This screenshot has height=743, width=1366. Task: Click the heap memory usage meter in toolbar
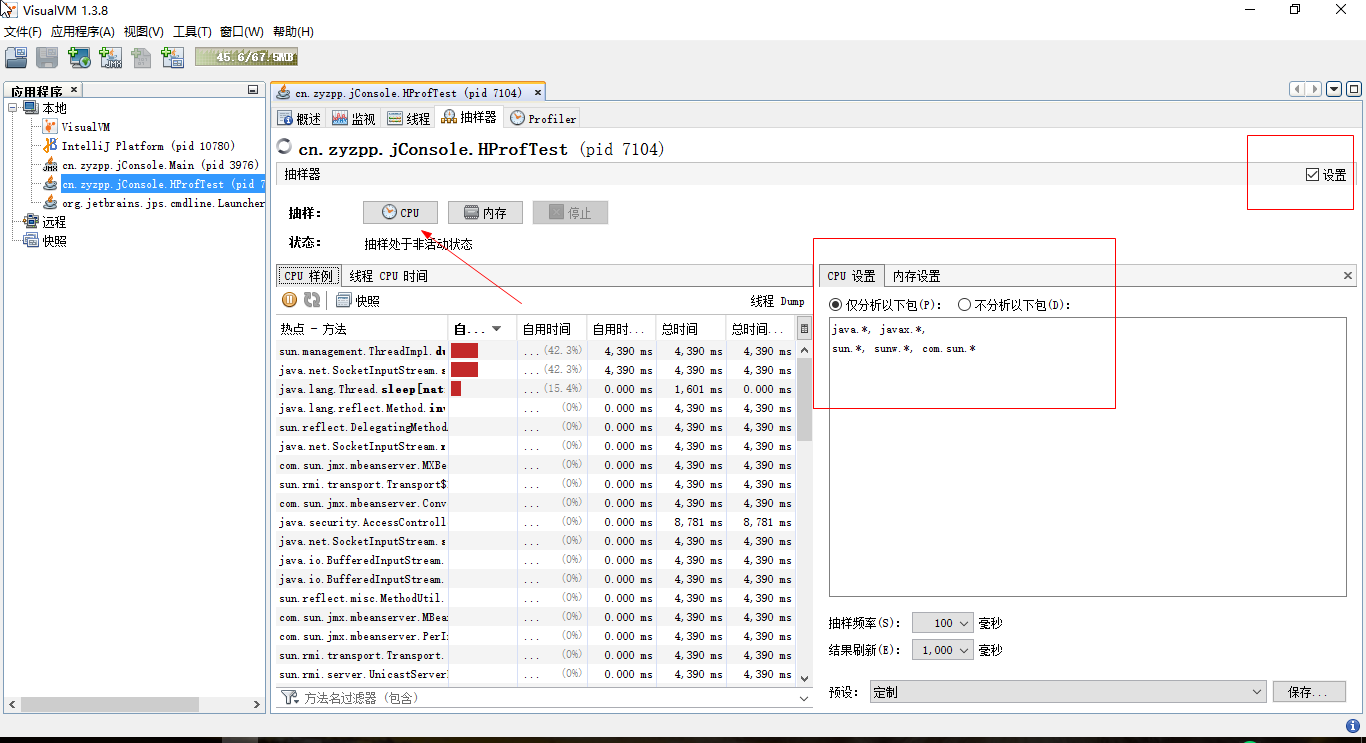click(245, 57)
